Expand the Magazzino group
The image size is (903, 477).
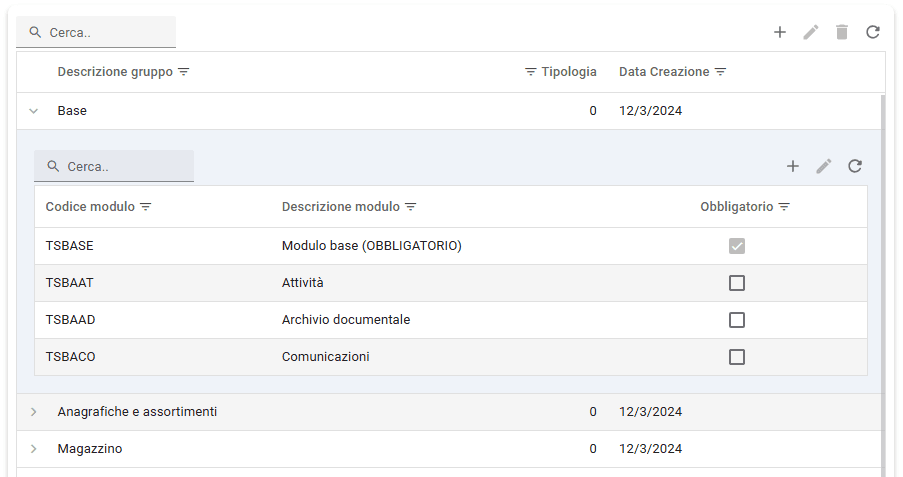(x=33, y=449)
